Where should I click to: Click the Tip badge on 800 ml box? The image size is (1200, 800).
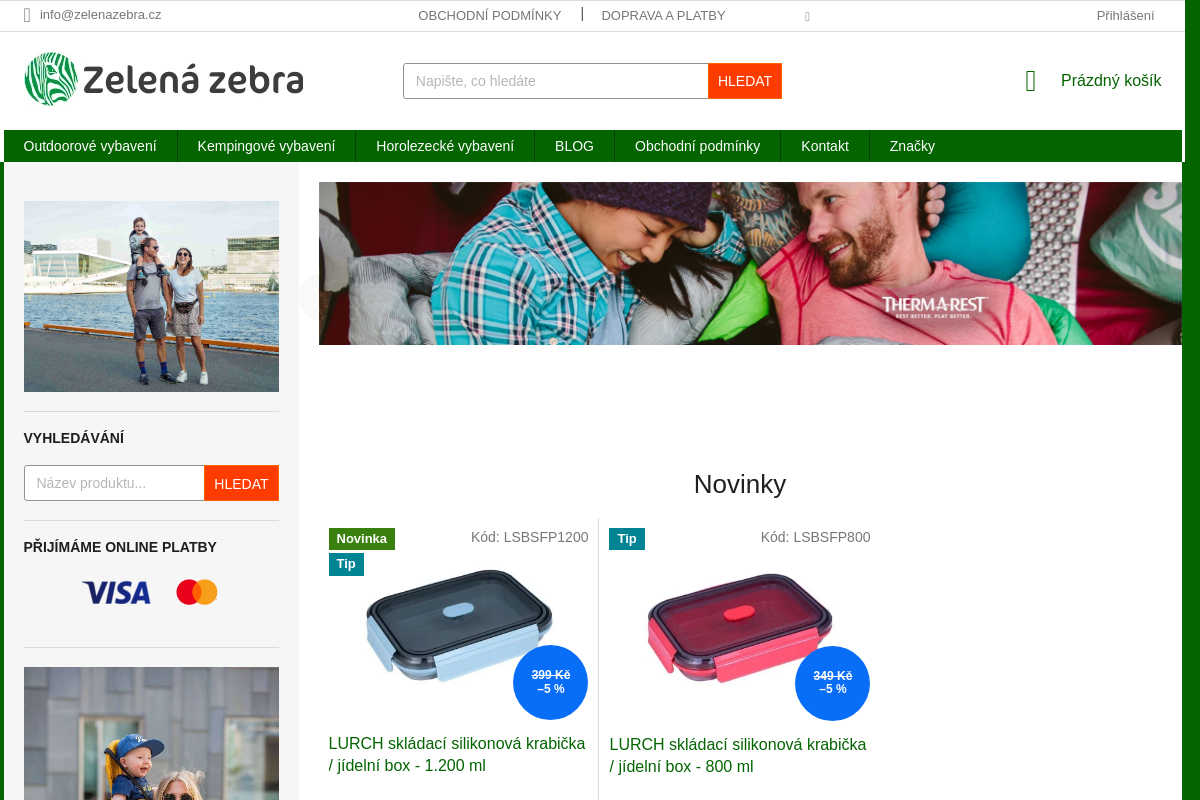(x=627, y=539)
